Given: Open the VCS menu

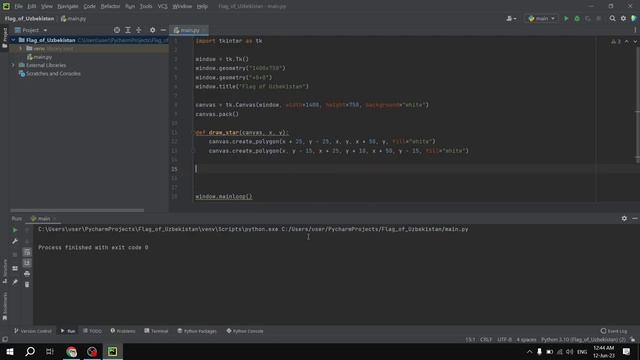Looking at the screenshot, I should click(162, 7).
